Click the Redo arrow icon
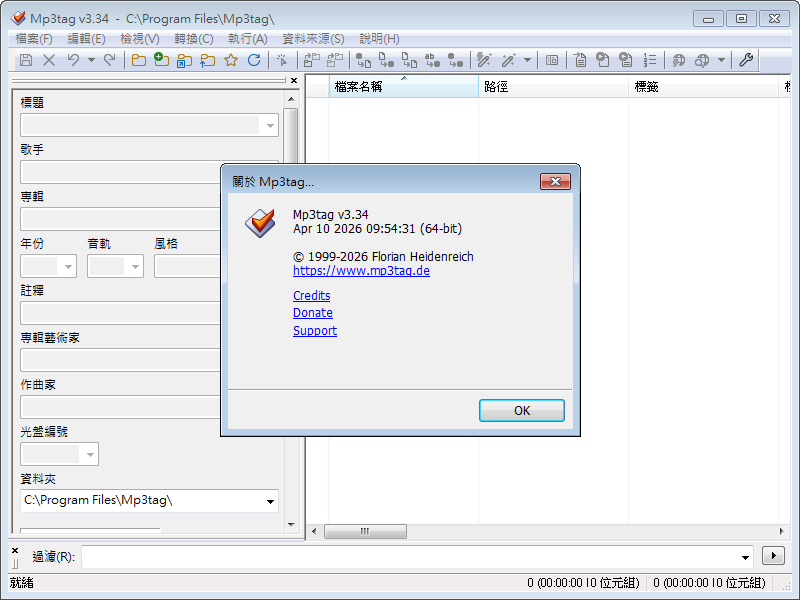 pyautogui.click(x=109, y=60)
